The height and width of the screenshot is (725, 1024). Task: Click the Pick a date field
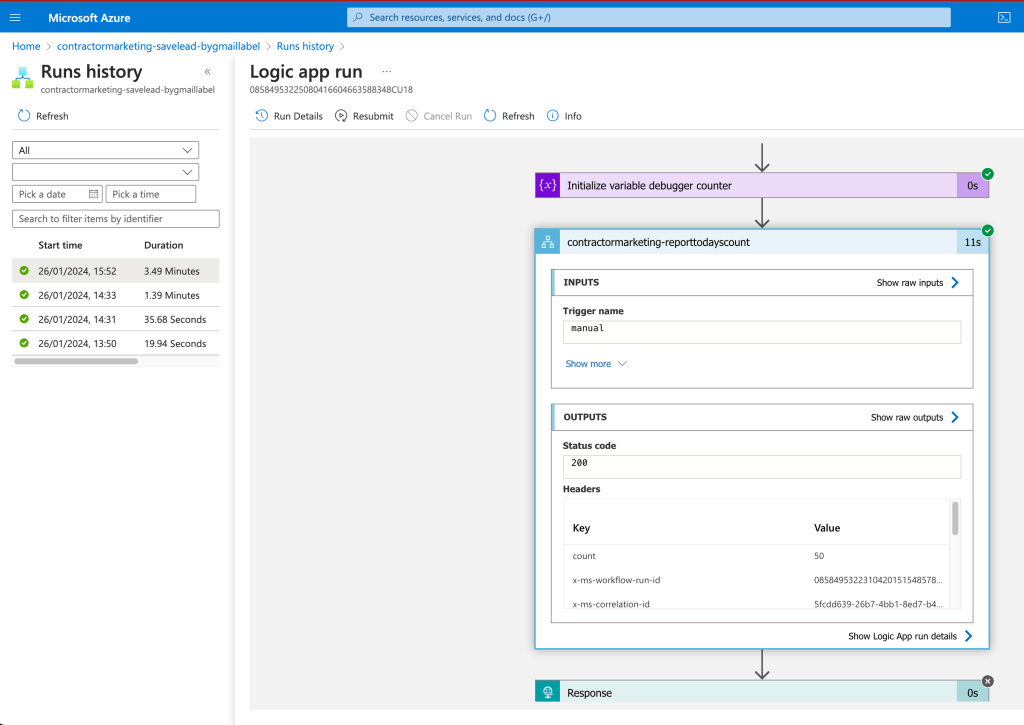point(57,194)
